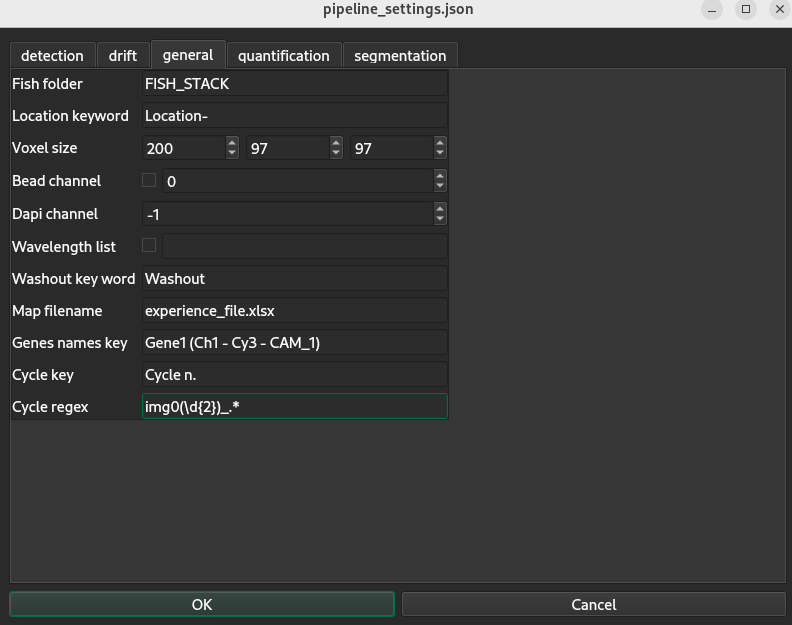Switch to the detection tab
The image size is (792, 625).
pos(53,56)
